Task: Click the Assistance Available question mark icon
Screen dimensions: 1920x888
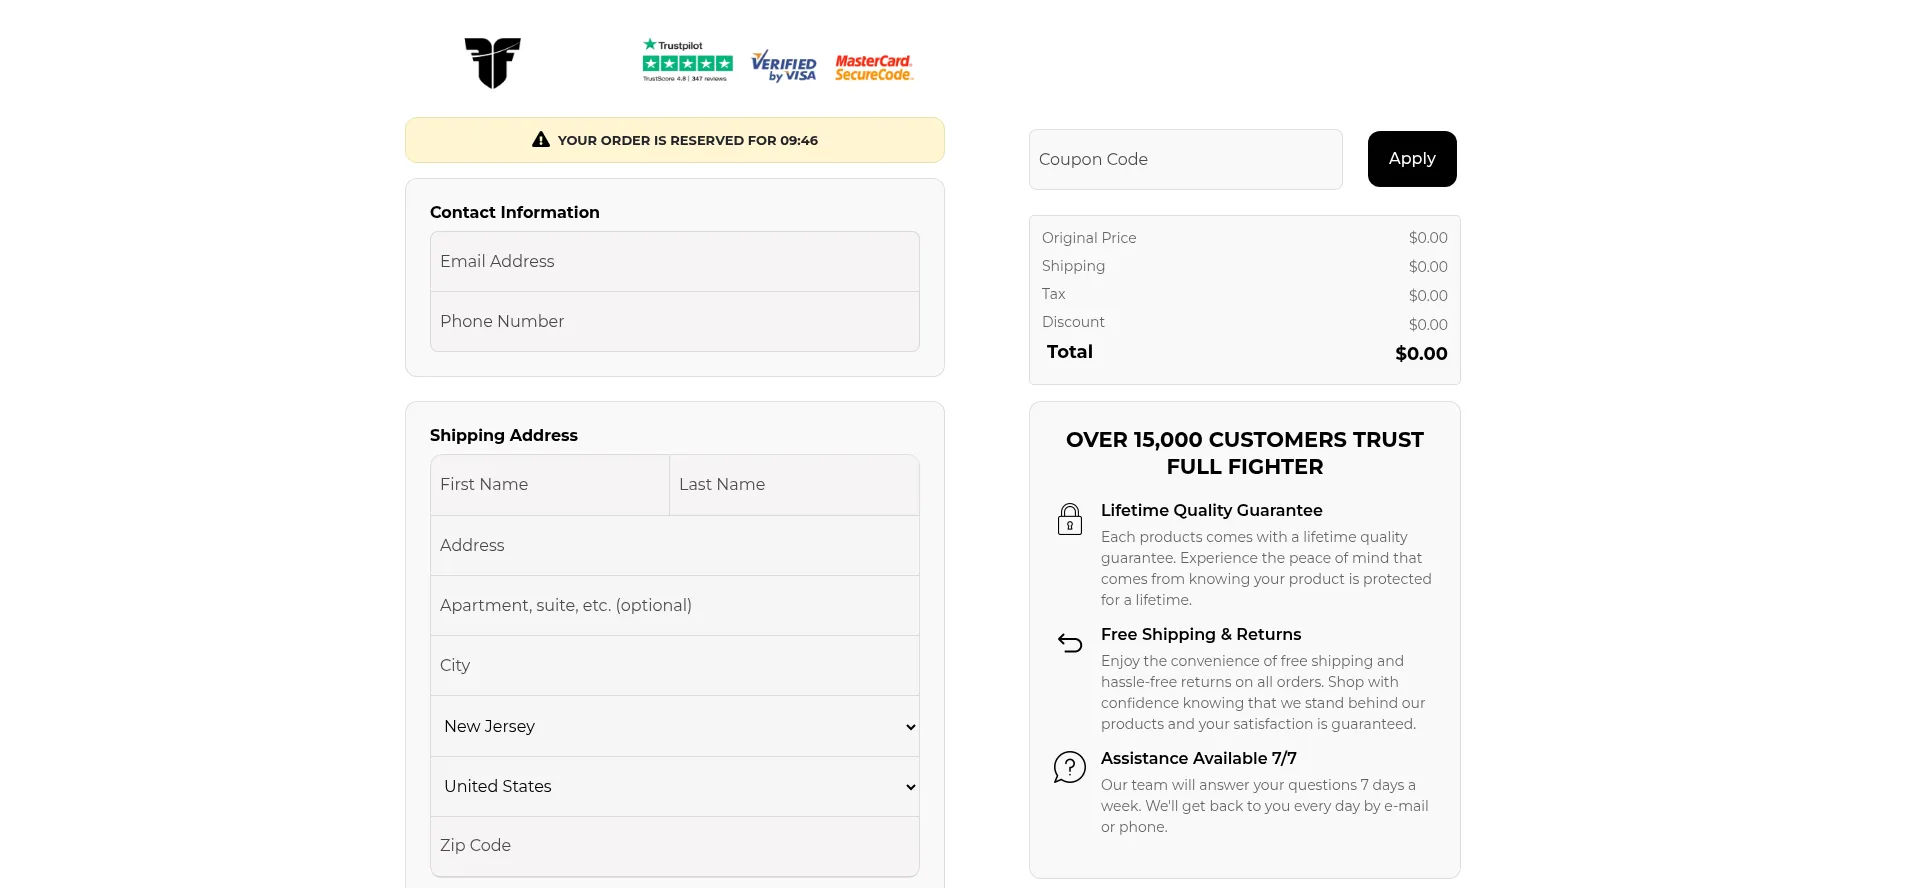Action: [x=1070, y=767]
